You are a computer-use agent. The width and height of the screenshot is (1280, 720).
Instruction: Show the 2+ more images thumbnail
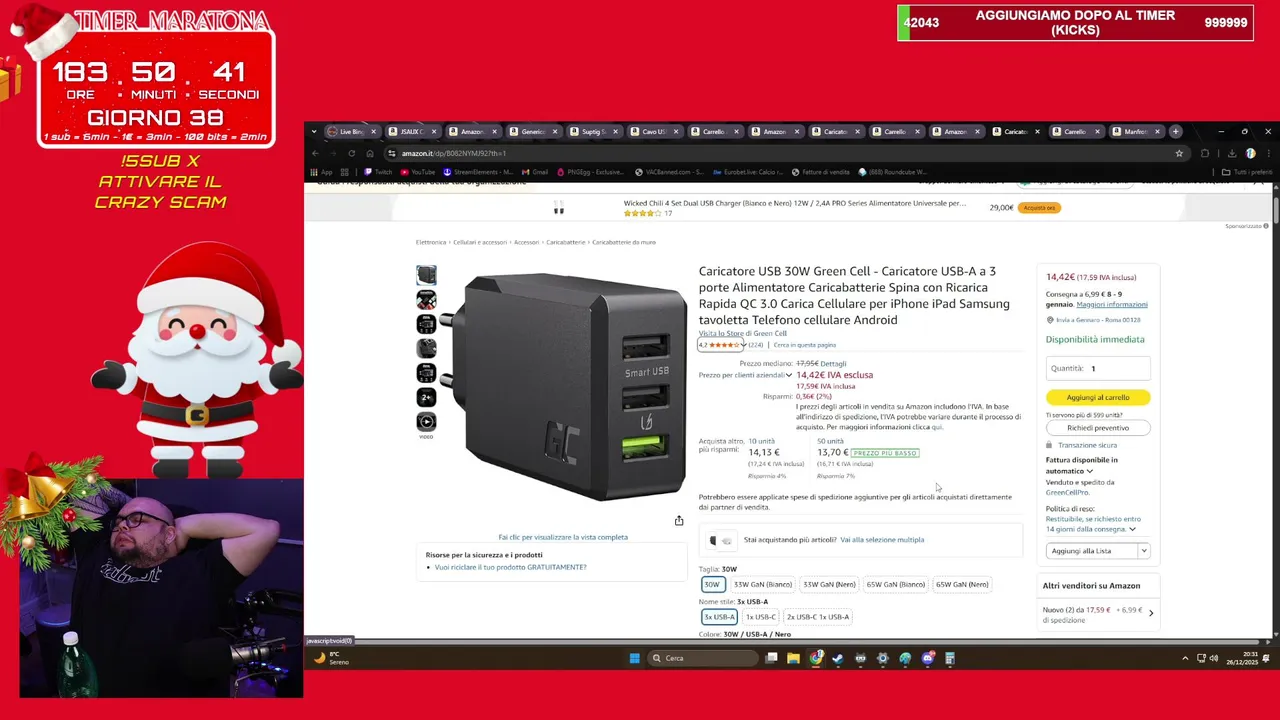point(426,397)
